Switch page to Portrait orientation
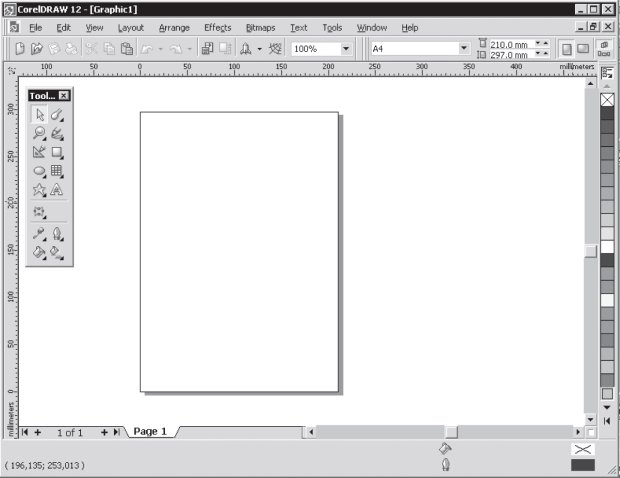The height and width of the screenshot is (478, 620). tap(567, 49)
